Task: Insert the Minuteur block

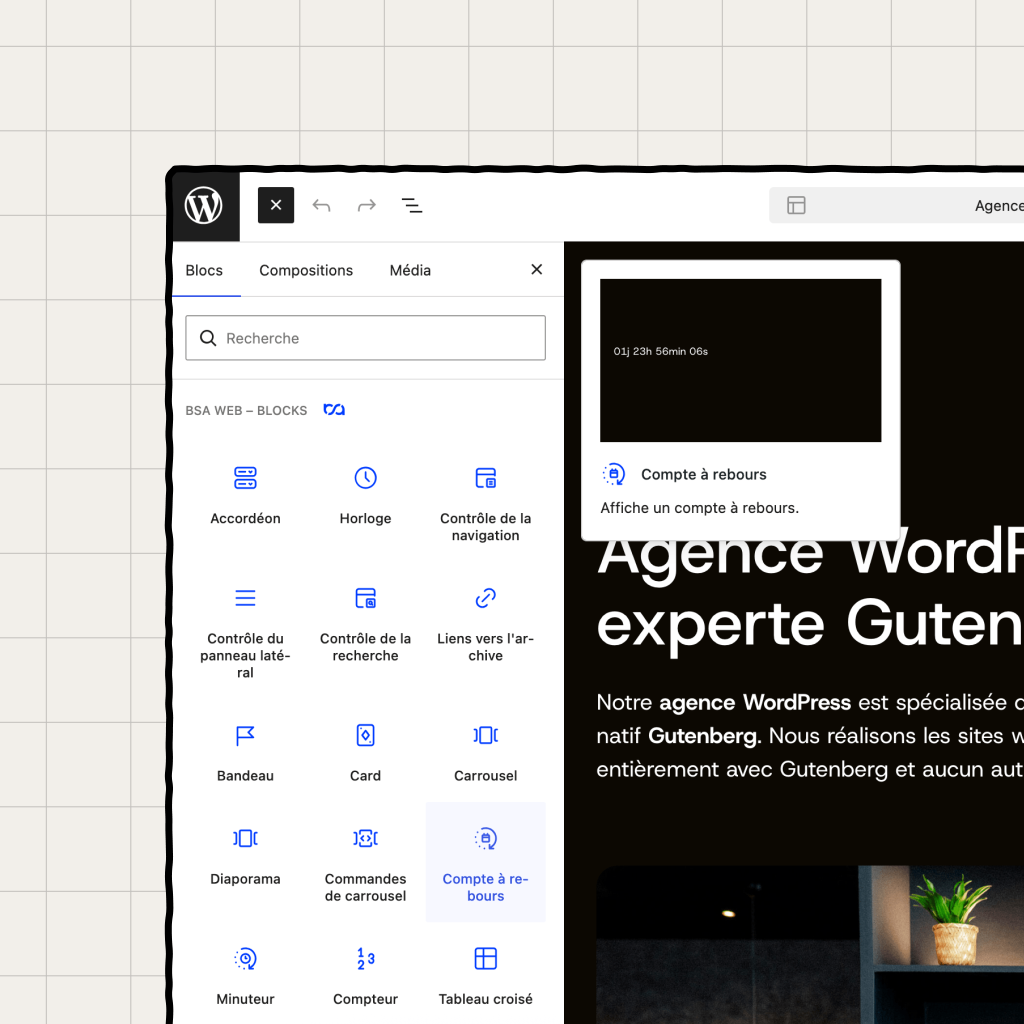Action: click(x=245, y=973)
